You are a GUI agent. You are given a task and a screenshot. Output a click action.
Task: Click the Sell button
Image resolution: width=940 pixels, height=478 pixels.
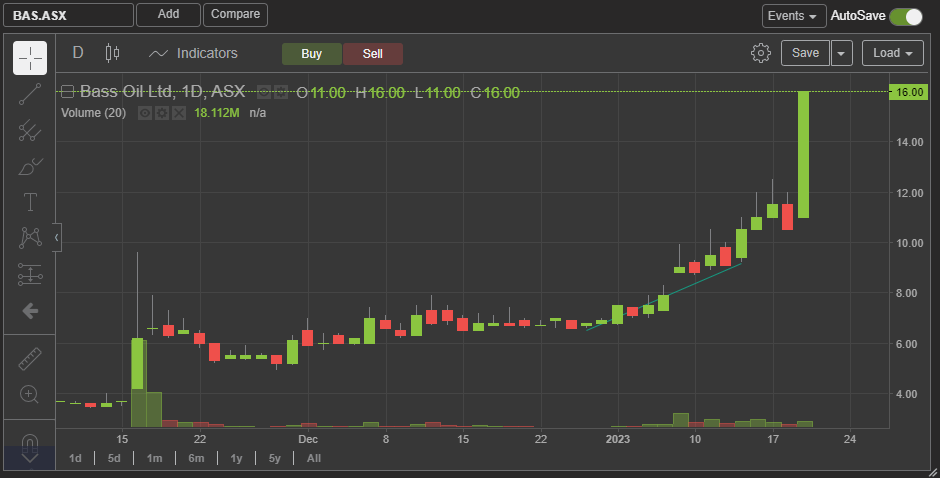(x=373, y=53)
